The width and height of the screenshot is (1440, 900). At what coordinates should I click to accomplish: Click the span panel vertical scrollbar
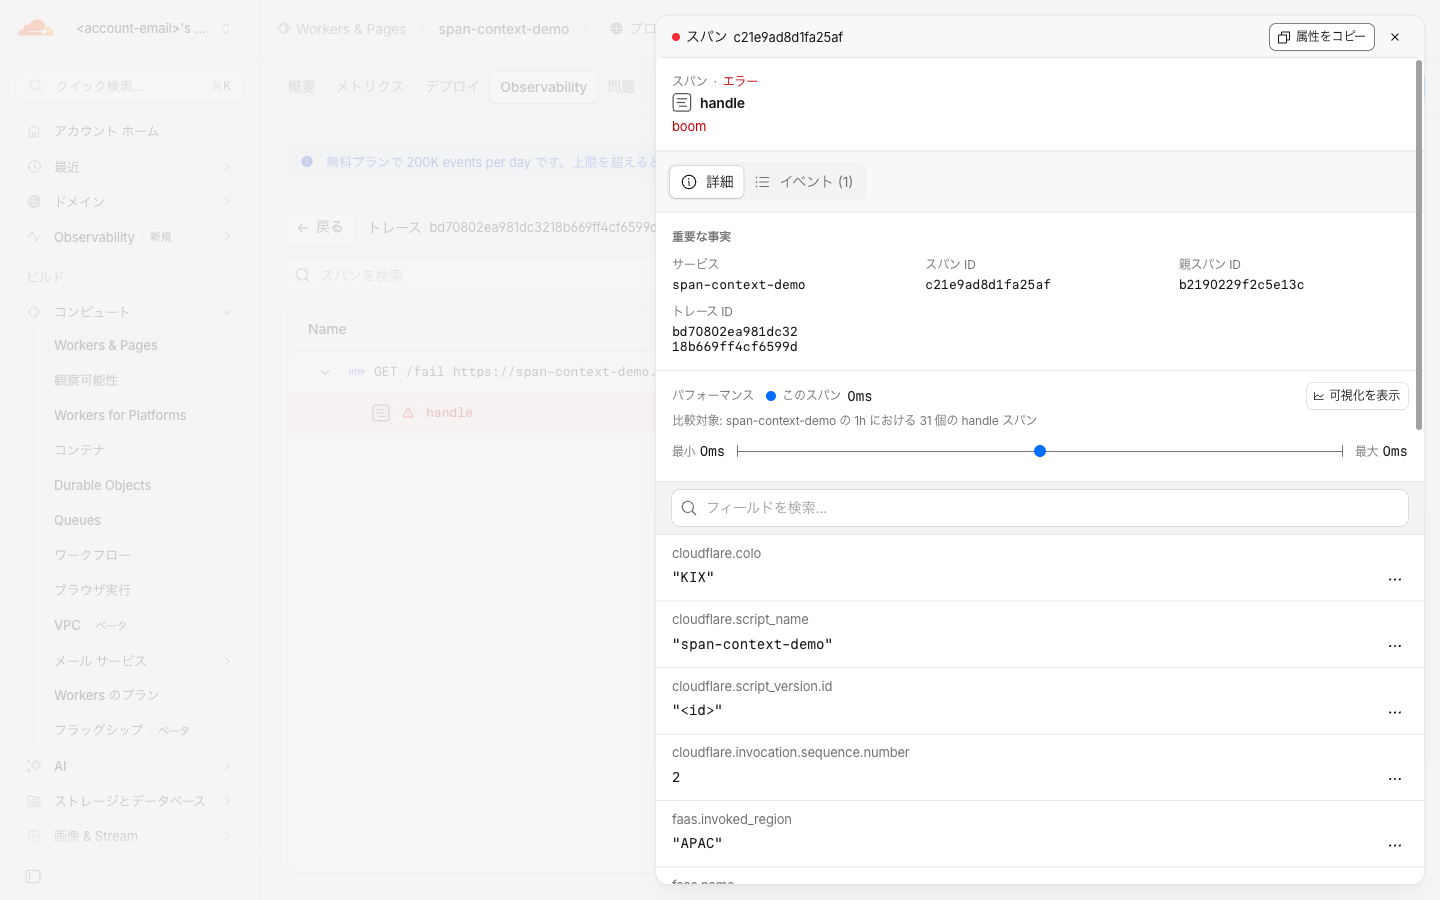[x=1418, y=245]
